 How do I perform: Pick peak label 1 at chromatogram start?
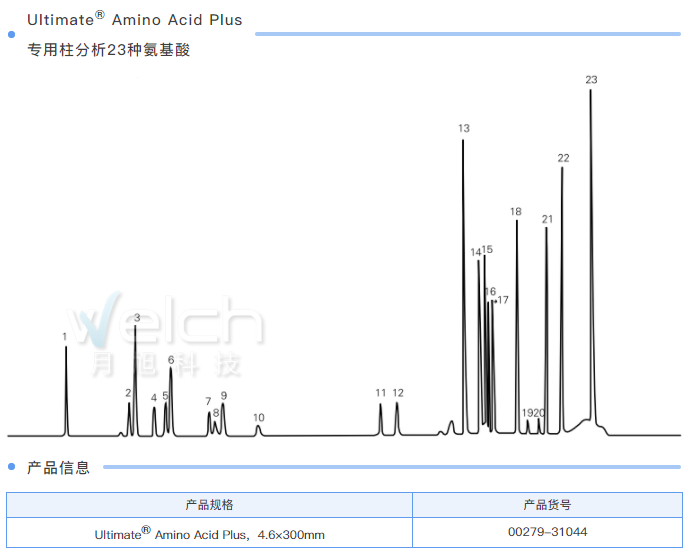pyautogui.click(x=65, y=337)
